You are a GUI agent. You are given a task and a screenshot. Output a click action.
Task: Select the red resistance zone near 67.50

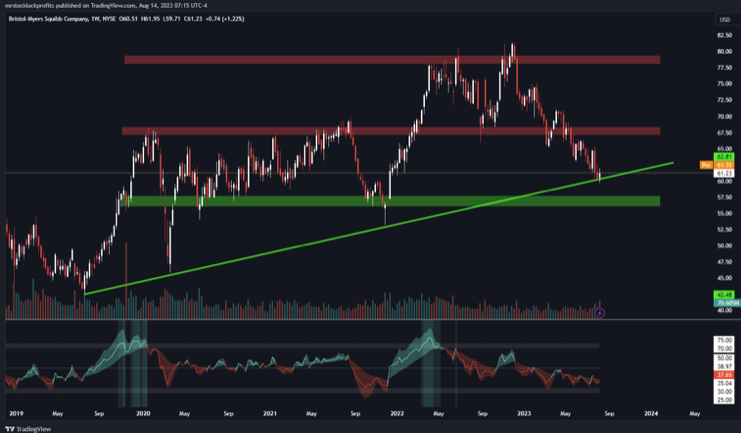391,131
